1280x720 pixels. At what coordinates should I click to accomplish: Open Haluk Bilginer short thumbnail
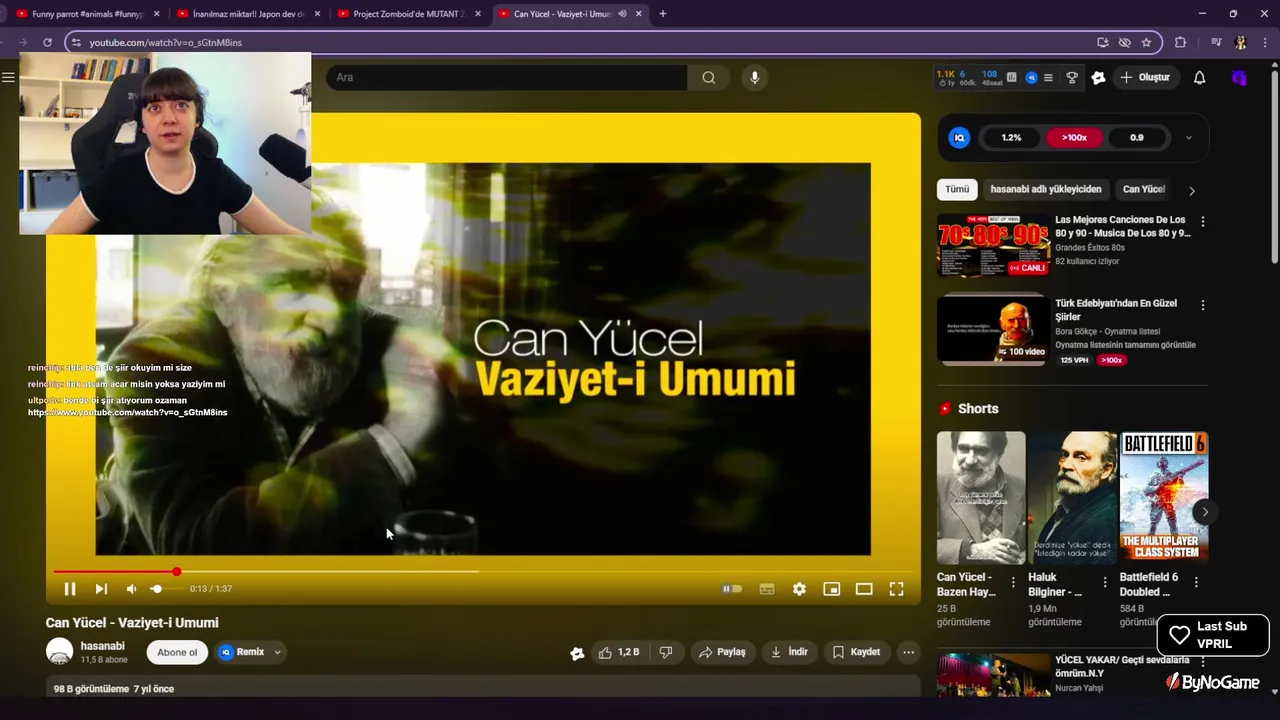click(1073, 498)
